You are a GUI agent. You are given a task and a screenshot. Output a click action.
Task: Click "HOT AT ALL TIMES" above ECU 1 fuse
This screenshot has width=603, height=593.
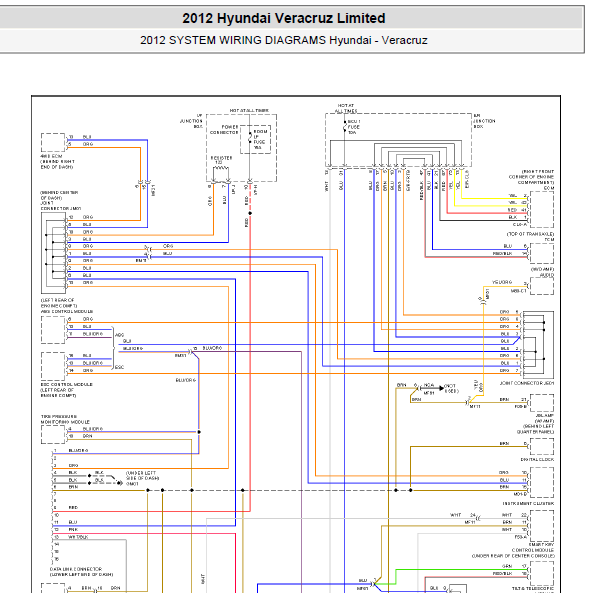coord(346,108)
